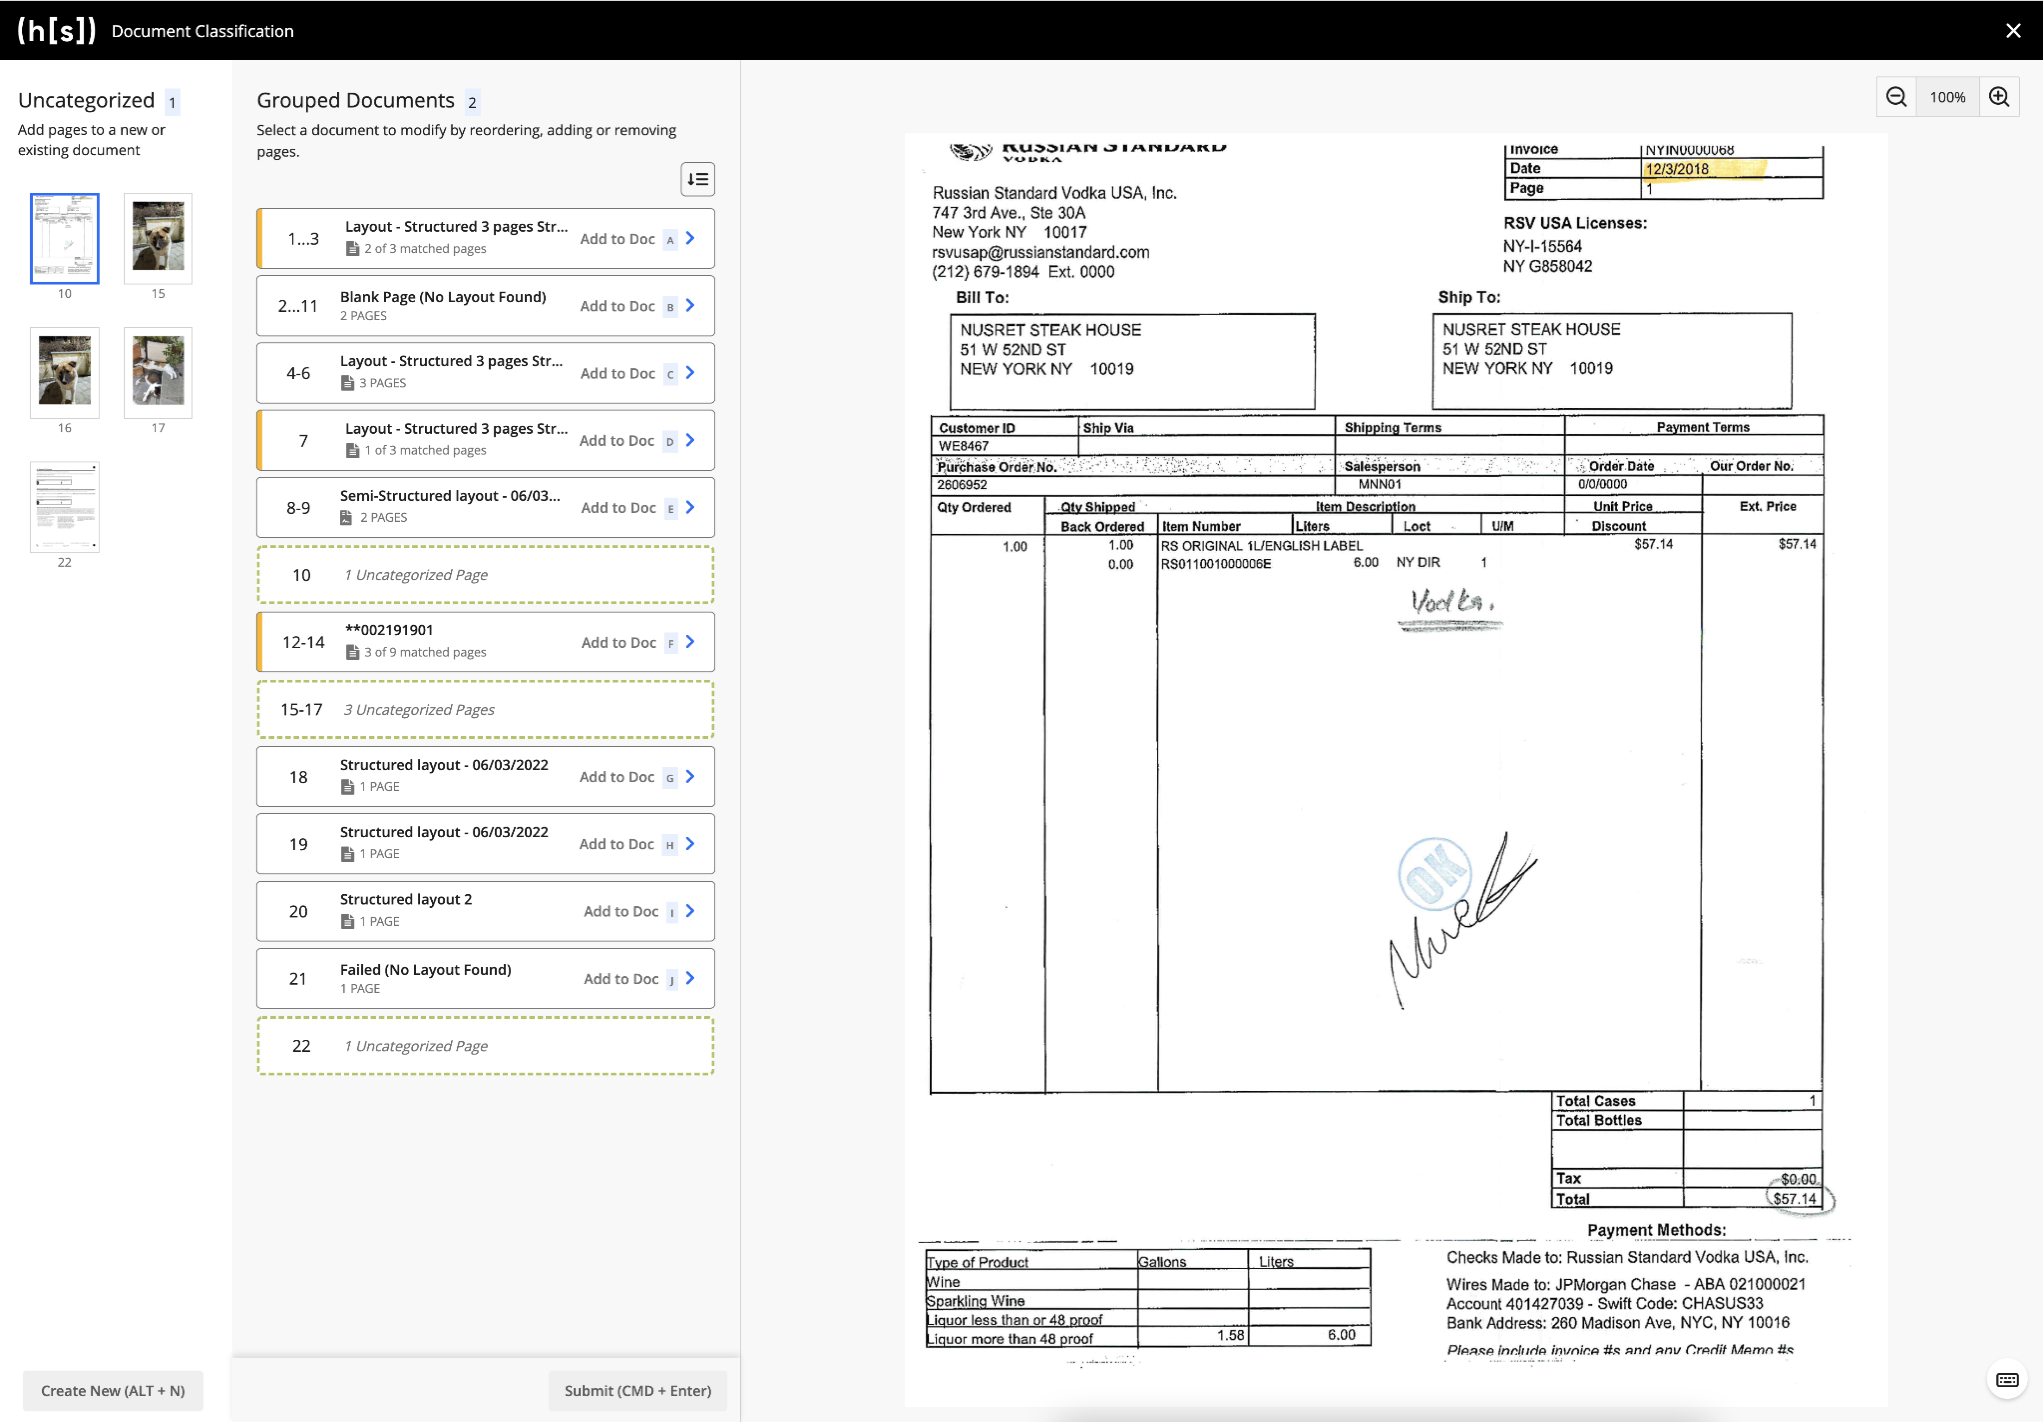2043x1422 pixels.
Task: Click Add to Doc C
Action: point(628,373)
